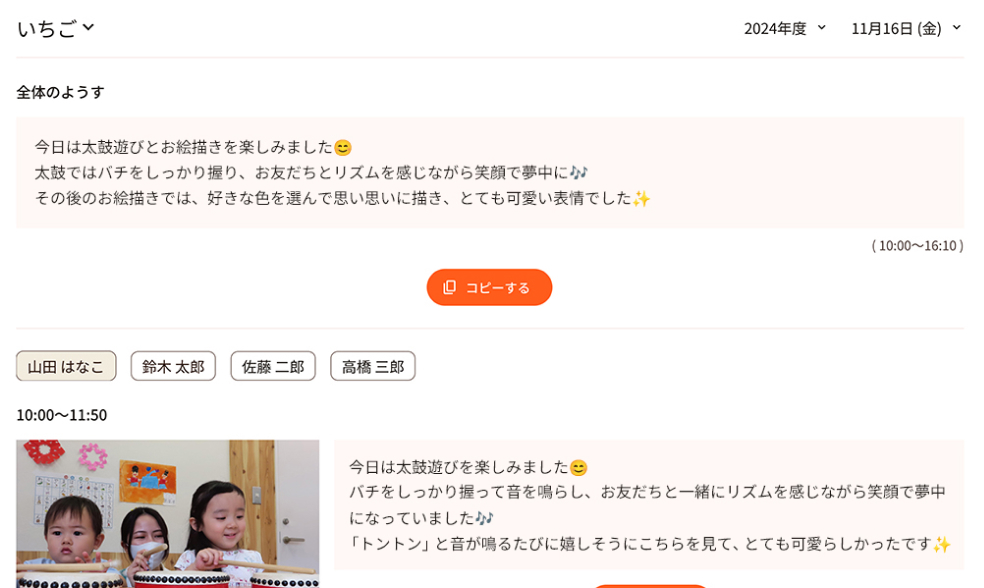Click the chevron arrow next to 2024年度

coord(821,28)
